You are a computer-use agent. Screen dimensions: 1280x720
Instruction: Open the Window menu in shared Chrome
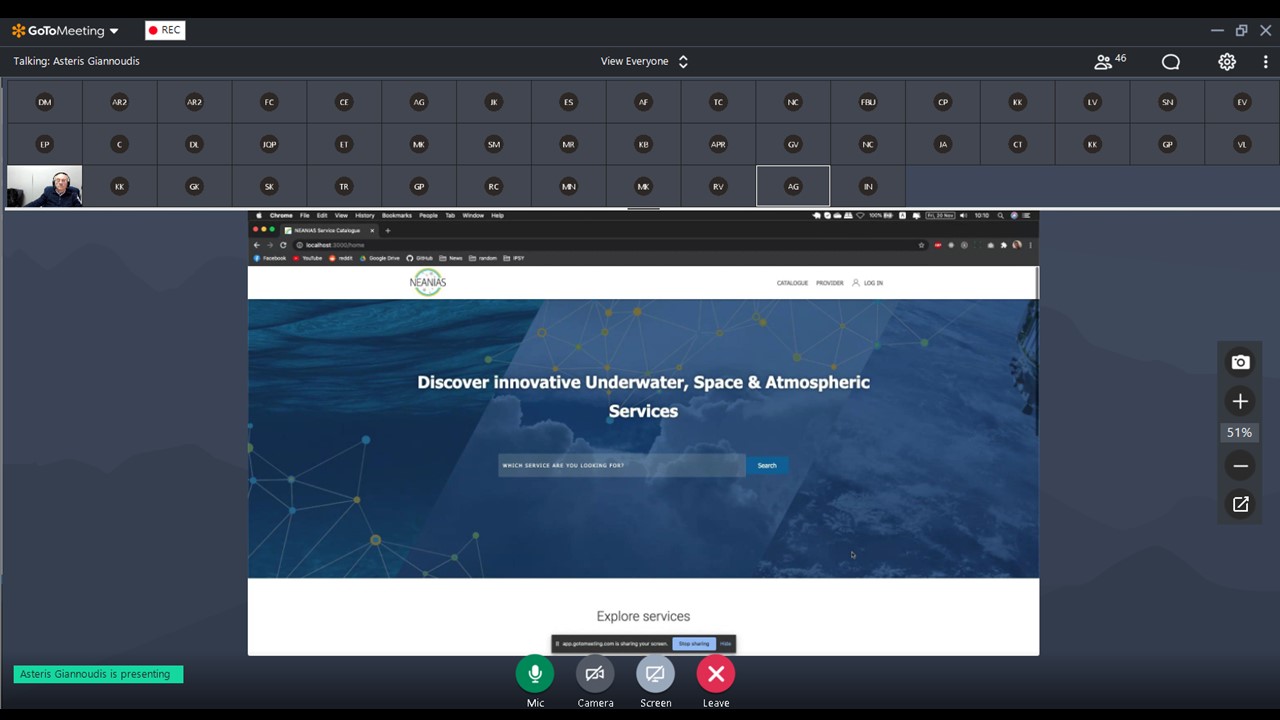click(473, 215)
